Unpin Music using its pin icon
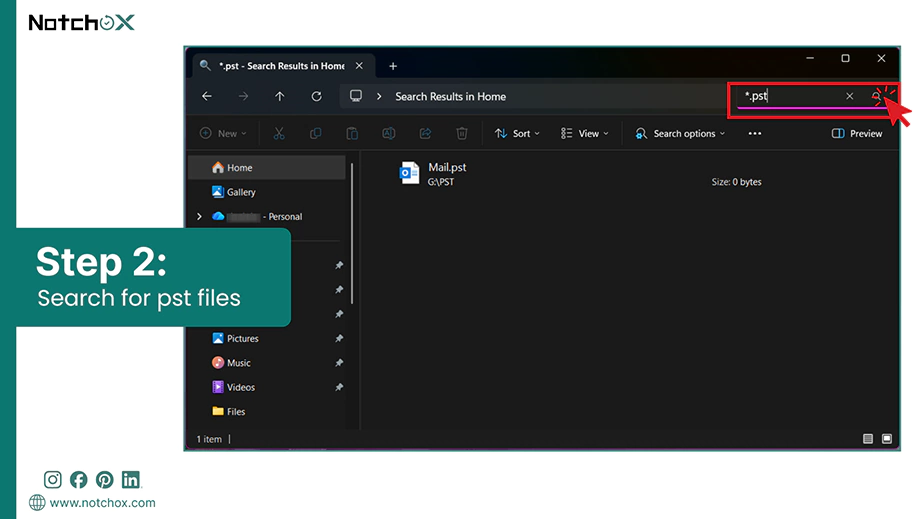This screenshot has height=519, width=922. point(339,363)
